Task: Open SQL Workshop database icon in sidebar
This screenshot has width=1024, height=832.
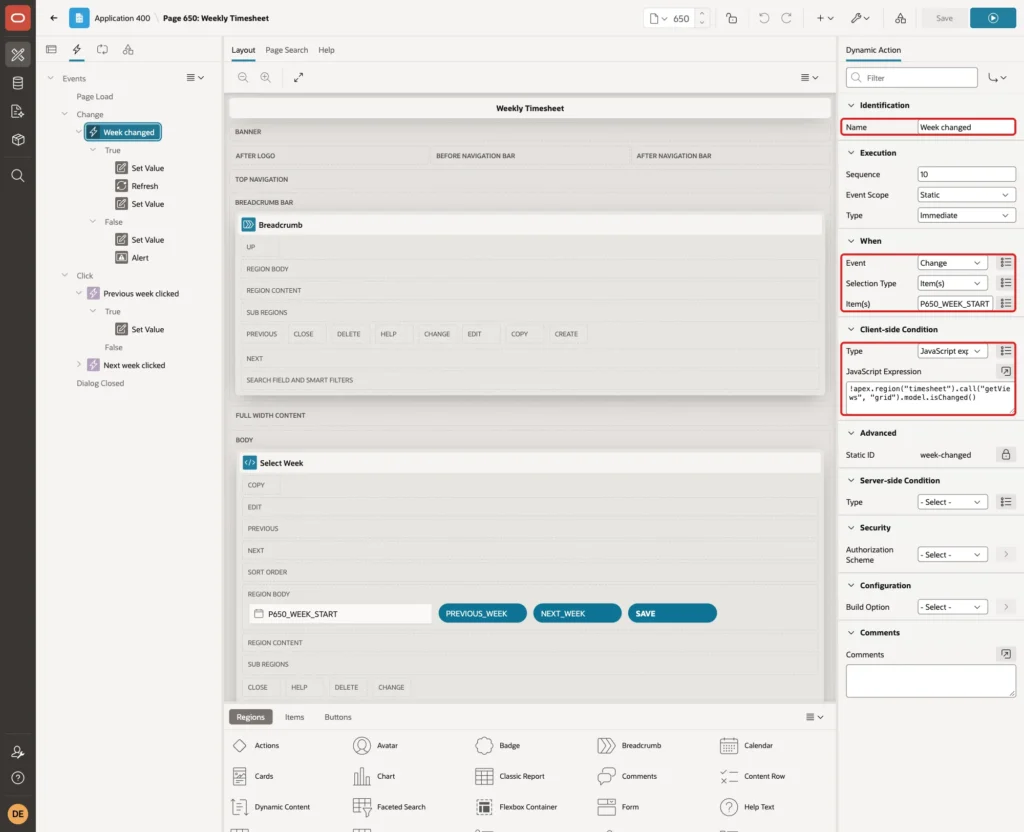Action: (x=18, y=83)
